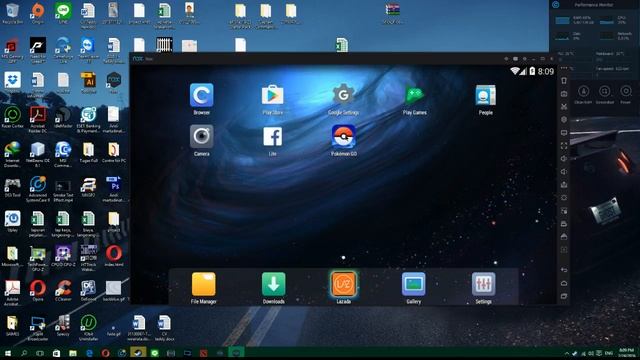Click Nox sidebar volume up icon
Image resolution: width=640 pixels, height=360 pixels.
(564, 159)
